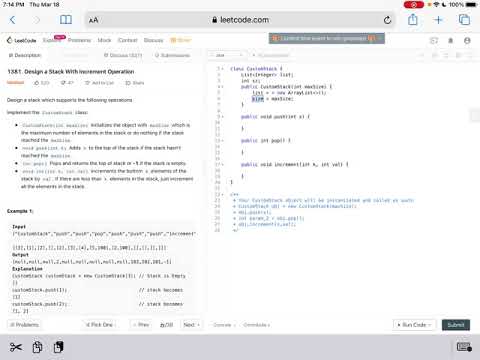Tap the paste clipboard icon
The height and width of the screenshot is (360, 480).
[x=58, y=347]
